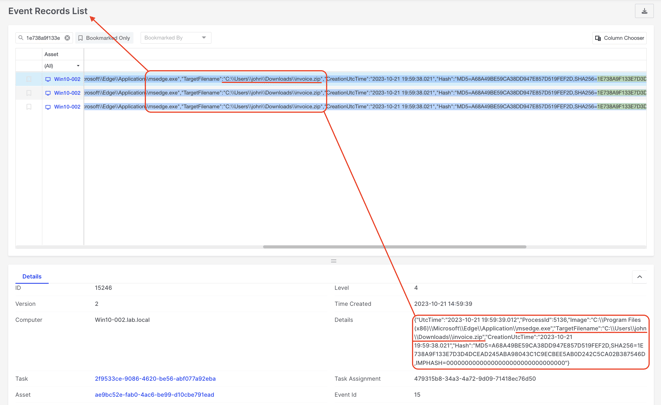This screenshot has height=405, width=661.
Task: Click the Version value 2
Action: pyautogui.click(x=97, y=304)
